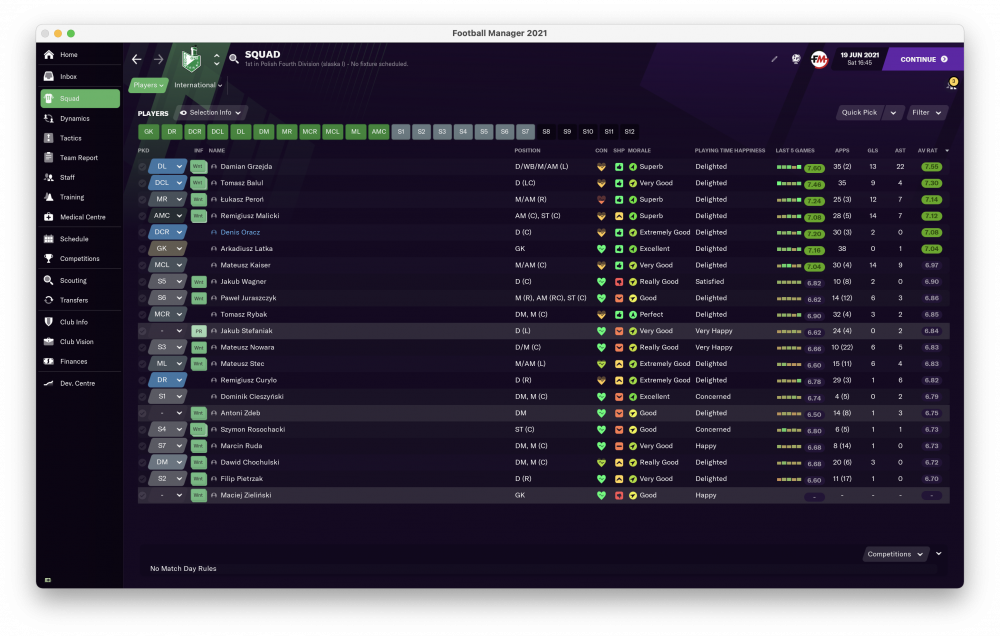The image size is (1000, 636).
Task: Click the Medical Centre icon
Action: [x=49, y=217]
